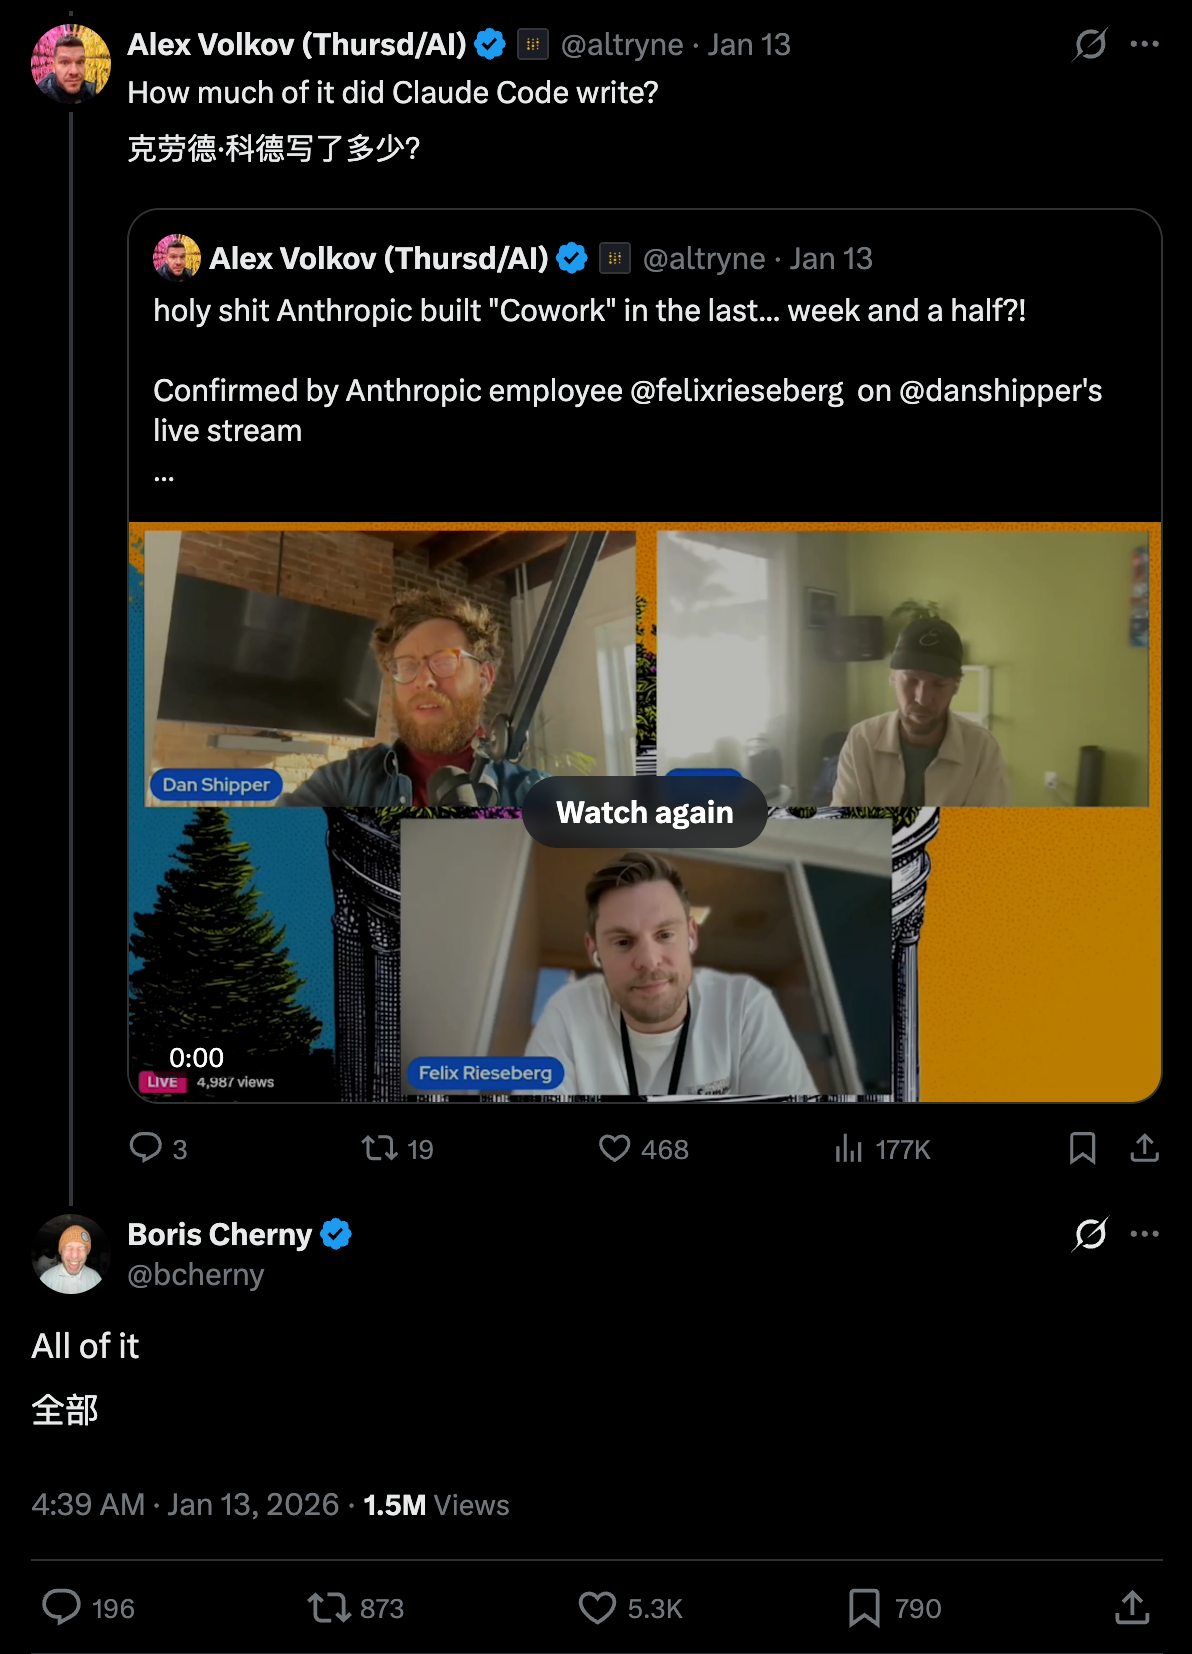Click Grok icon on Boris Cherny's tweet
The height and width of the screenshot is (1654, 1192).
click(1090, 1234)
